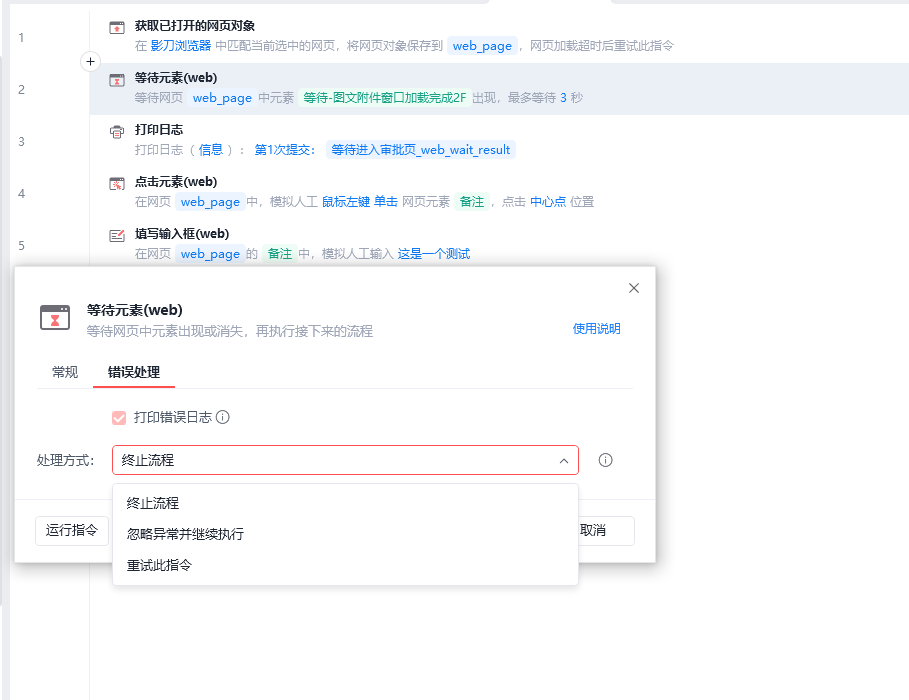Click line number 4 in gutter
The height and width of the screenshot is (700, 909).
(x=21, y=194)
